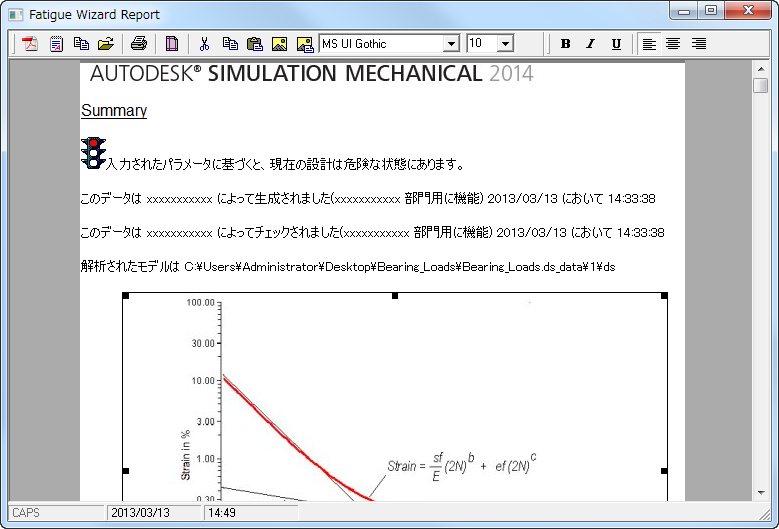Image resolution: width=779 pixels, height=529 pixels.
Task: Minimize the Fatigue Wizard Report window
Action: [x=684, y=10]
